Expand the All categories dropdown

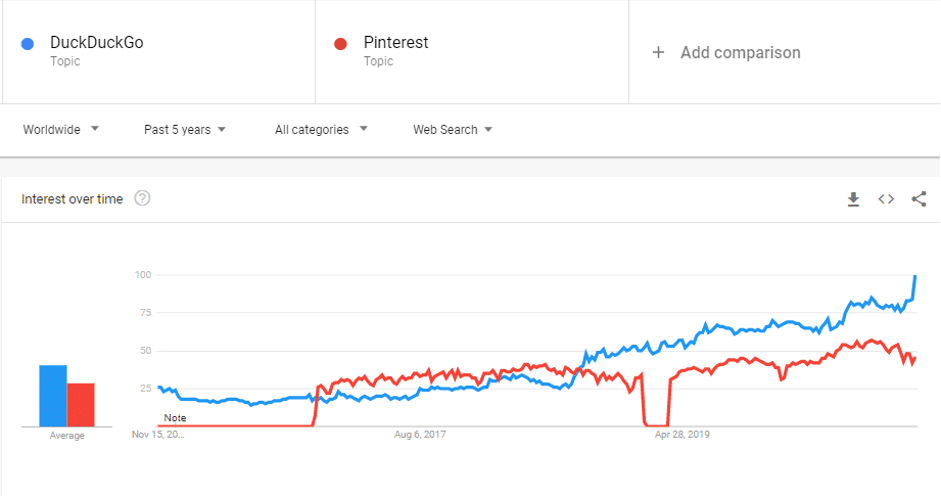321,129
